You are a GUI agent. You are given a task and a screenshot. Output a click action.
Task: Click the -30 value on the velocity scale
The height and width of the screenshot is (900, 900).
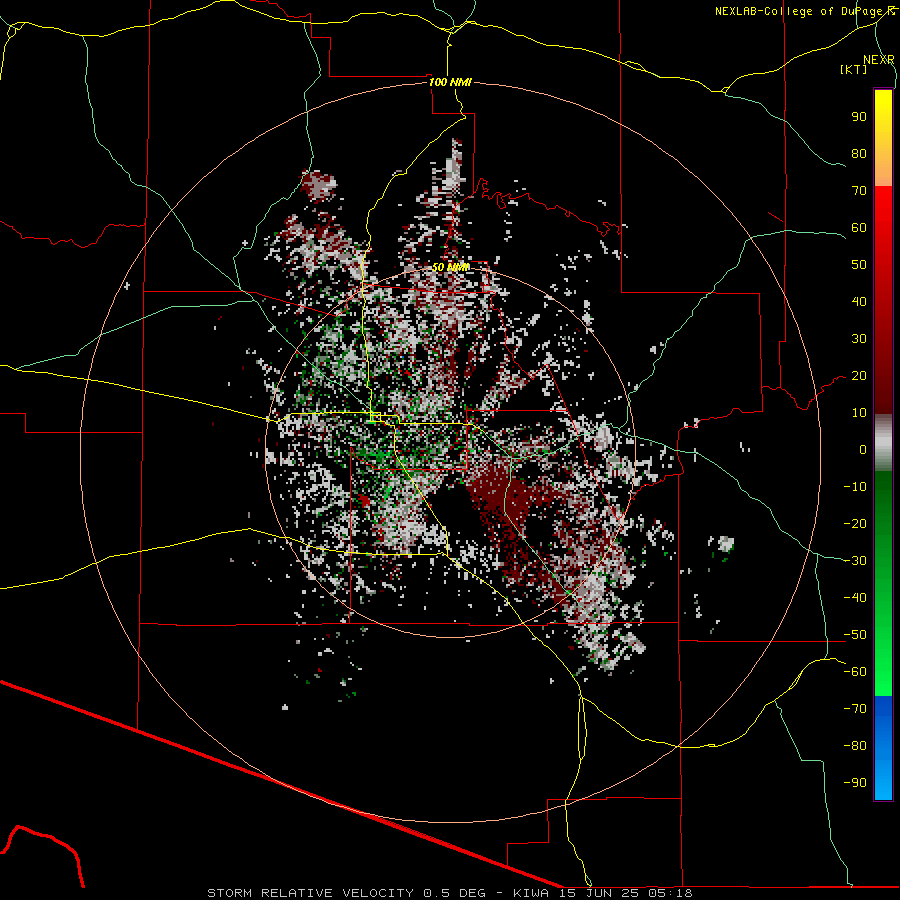click(x=855, y=561)
